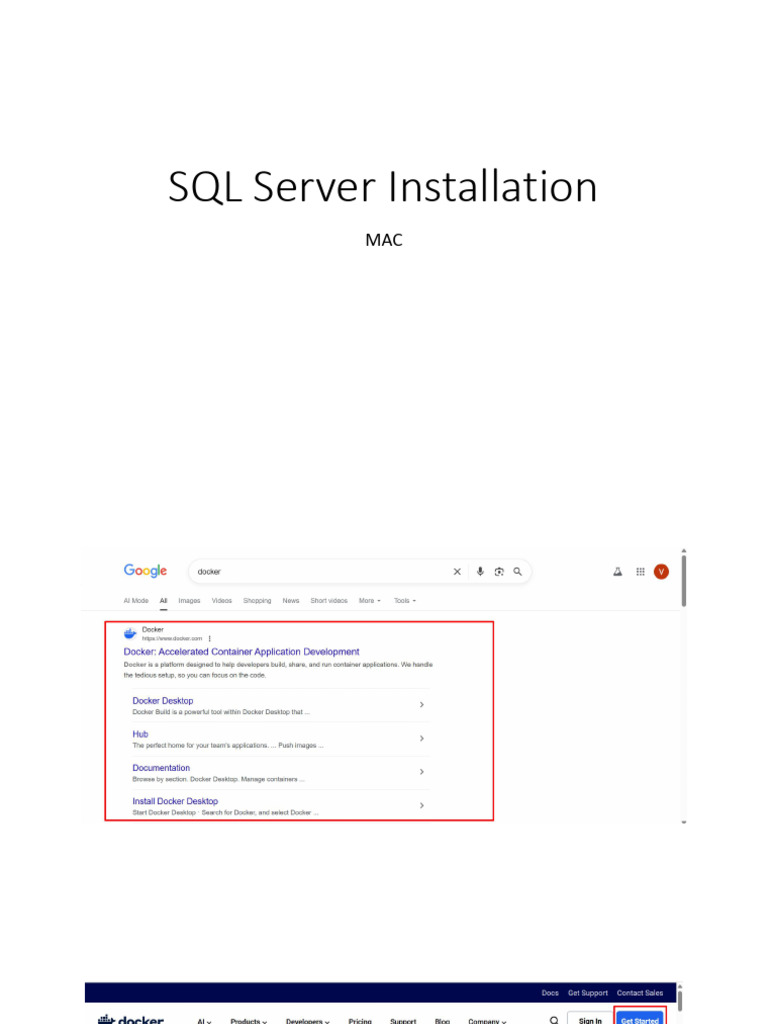The height and width of the screenshot is (1024, 768).
Task: Switch to Short videos tab
Action: 329,601
